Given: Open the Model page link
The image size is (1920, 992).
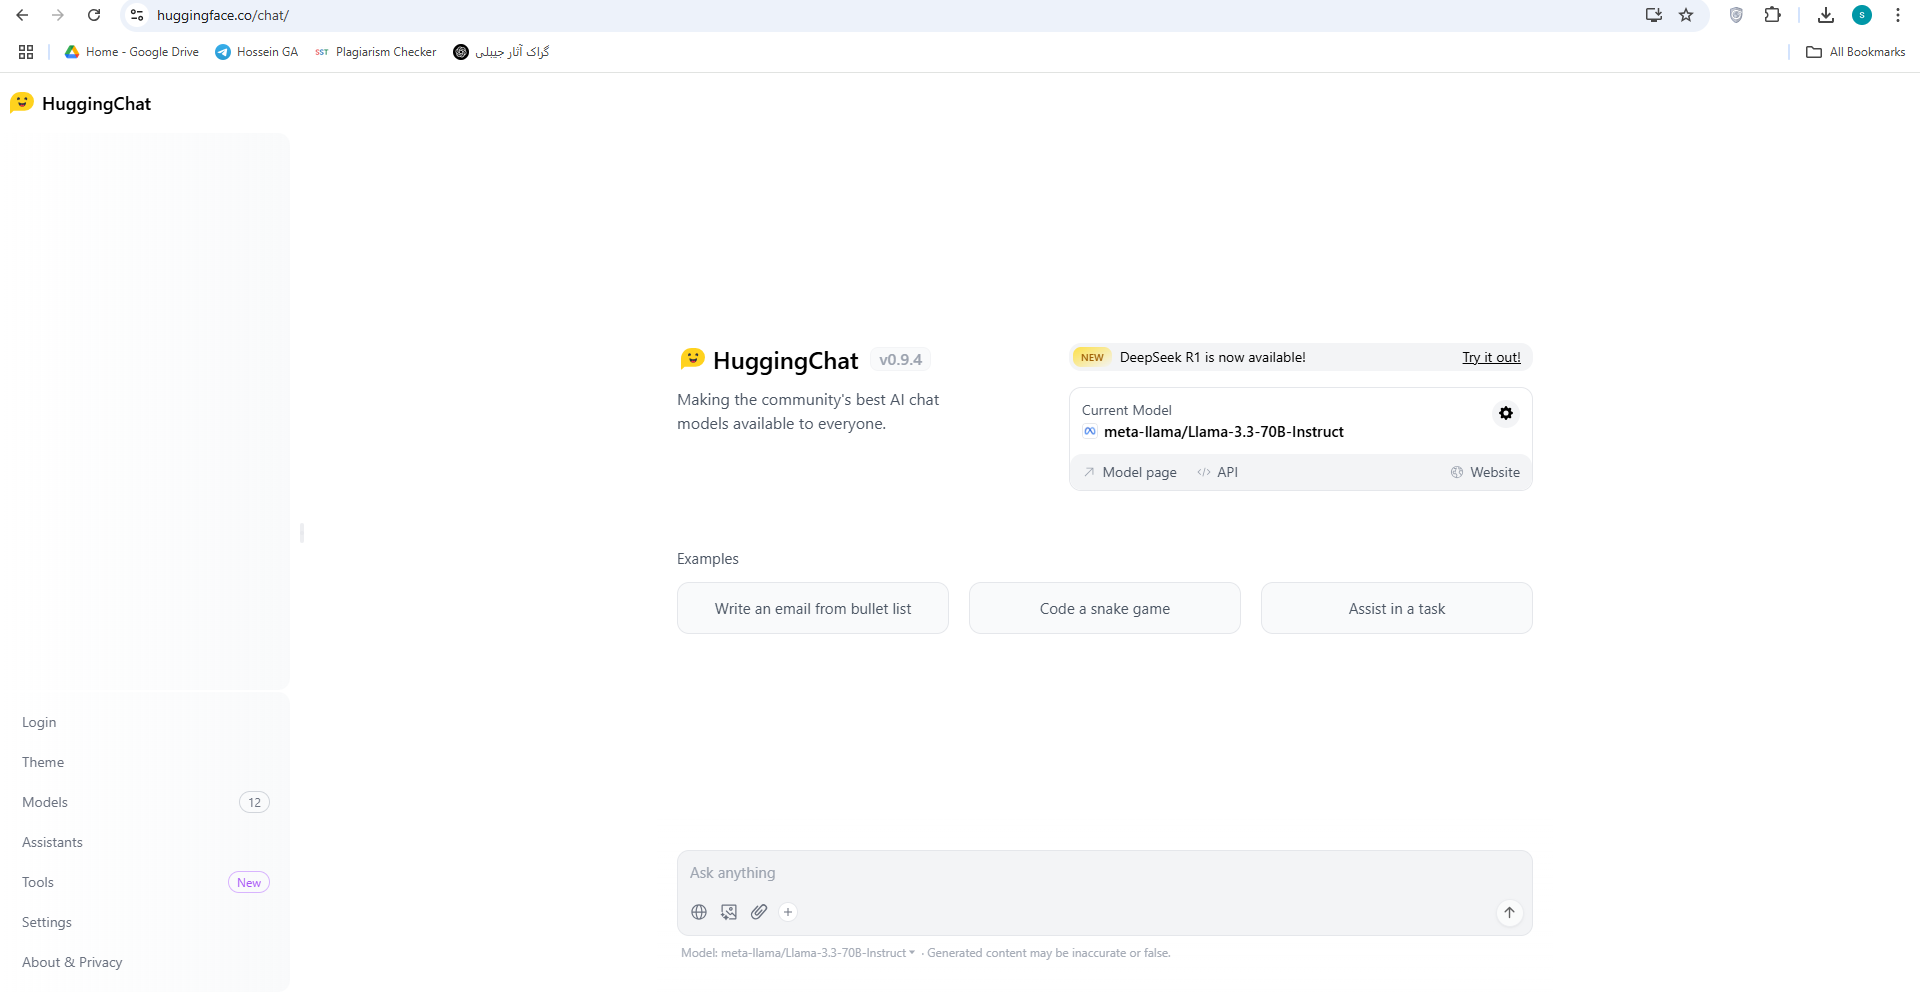Looking at the screenshot, I should 1130,472.
